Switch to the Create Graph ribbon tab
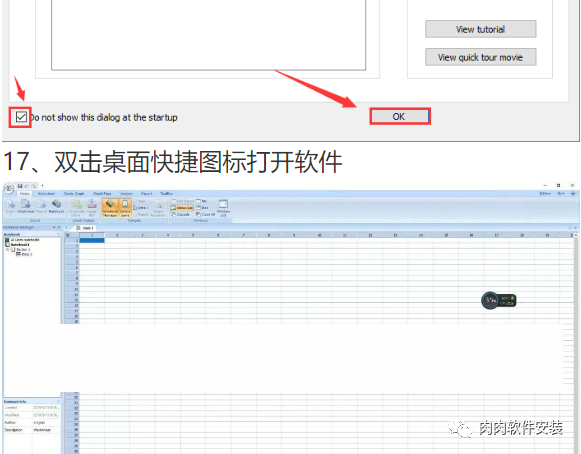This screenshot has width=581, height=454. 74,193
